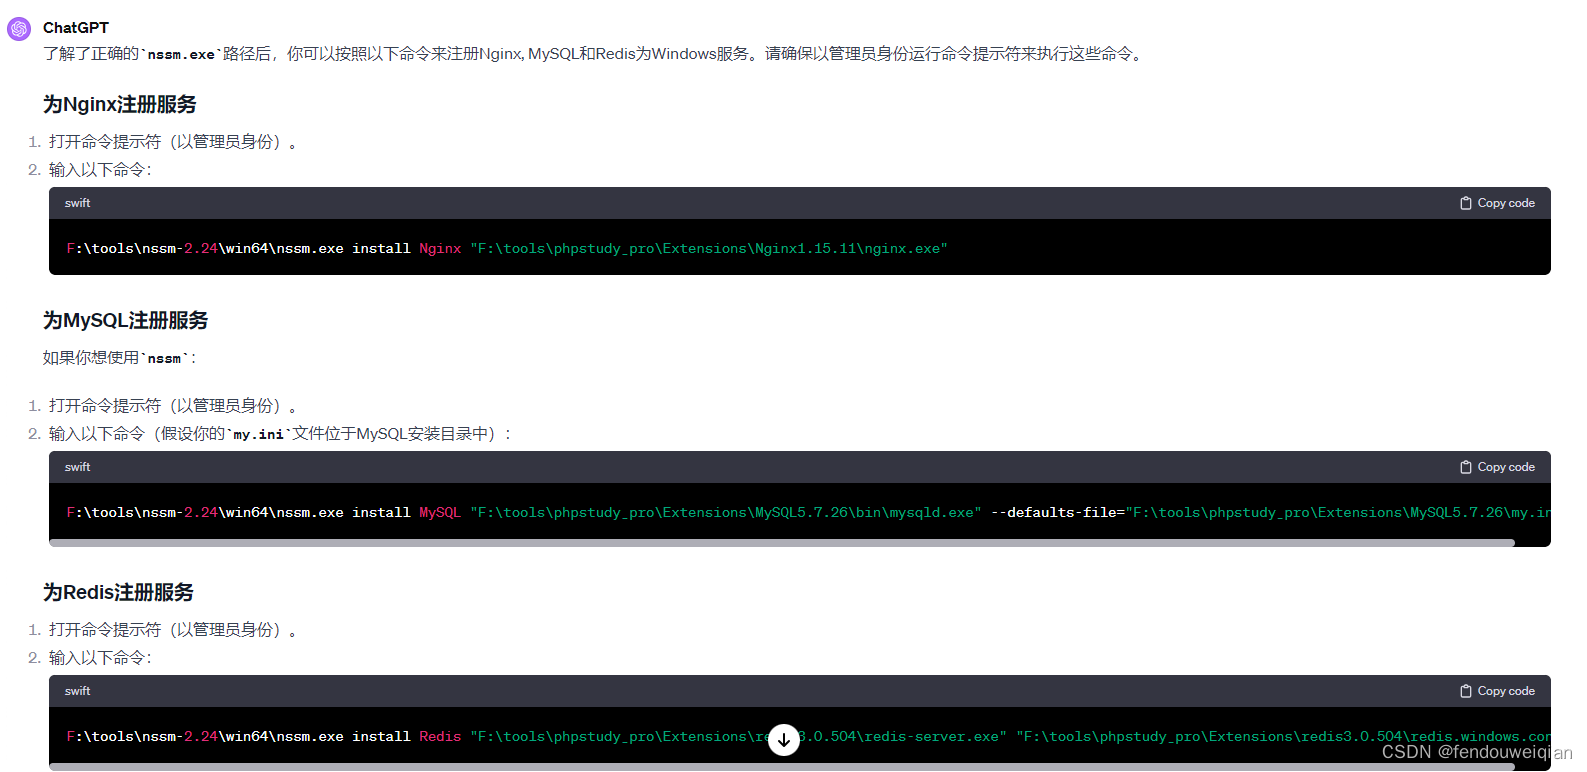Click the my.ini step under MySQL section
The width and height of the screenshot is (1587, 772).
coord(280,434)
